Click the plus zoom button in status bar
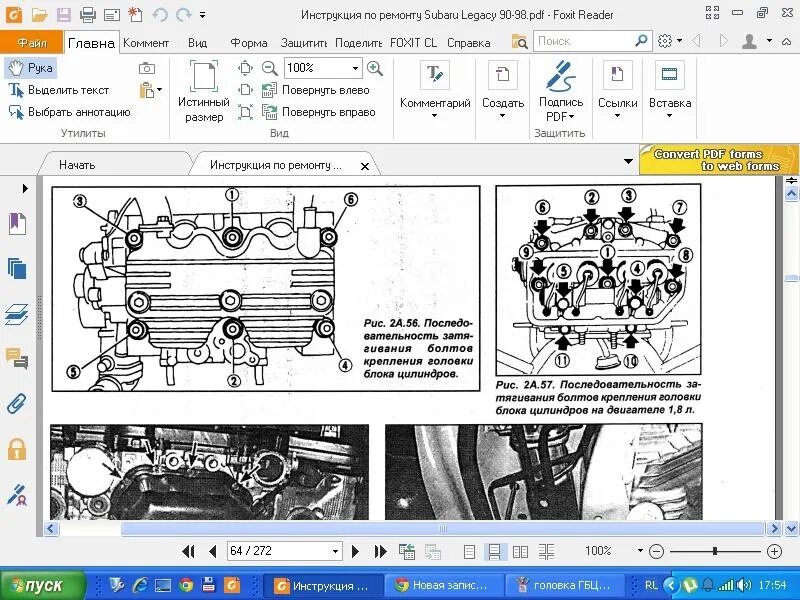The width and height of the screenshot is (800, 600). pos(774,552)
